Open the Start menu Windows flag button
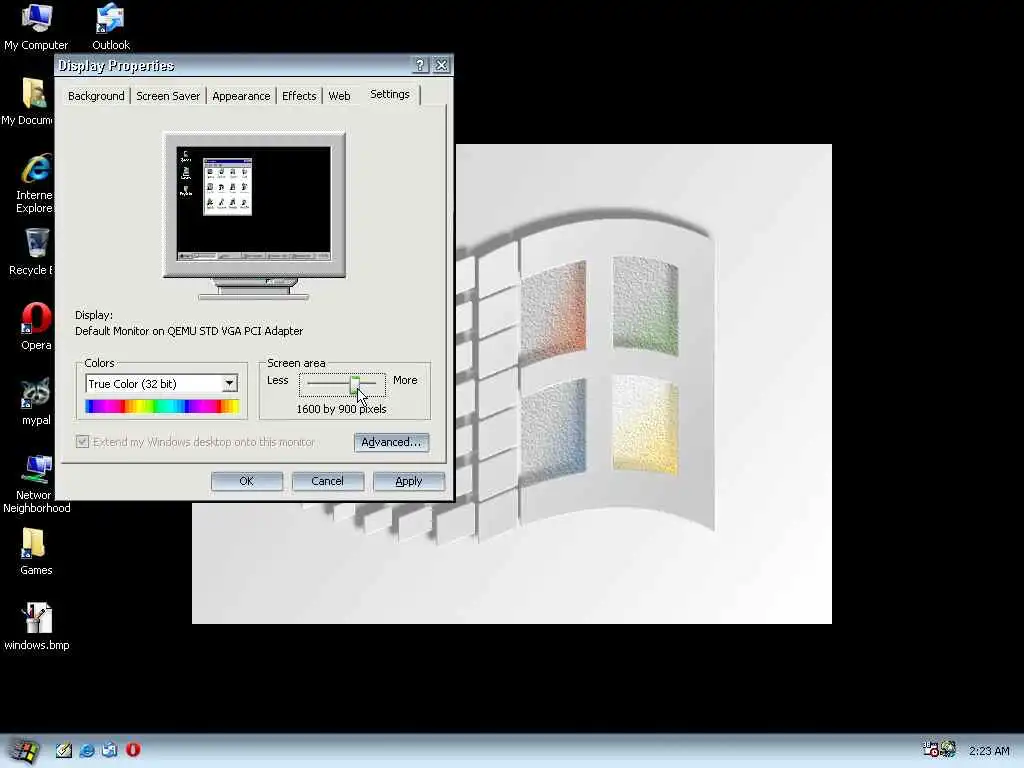 click(25, 751)
